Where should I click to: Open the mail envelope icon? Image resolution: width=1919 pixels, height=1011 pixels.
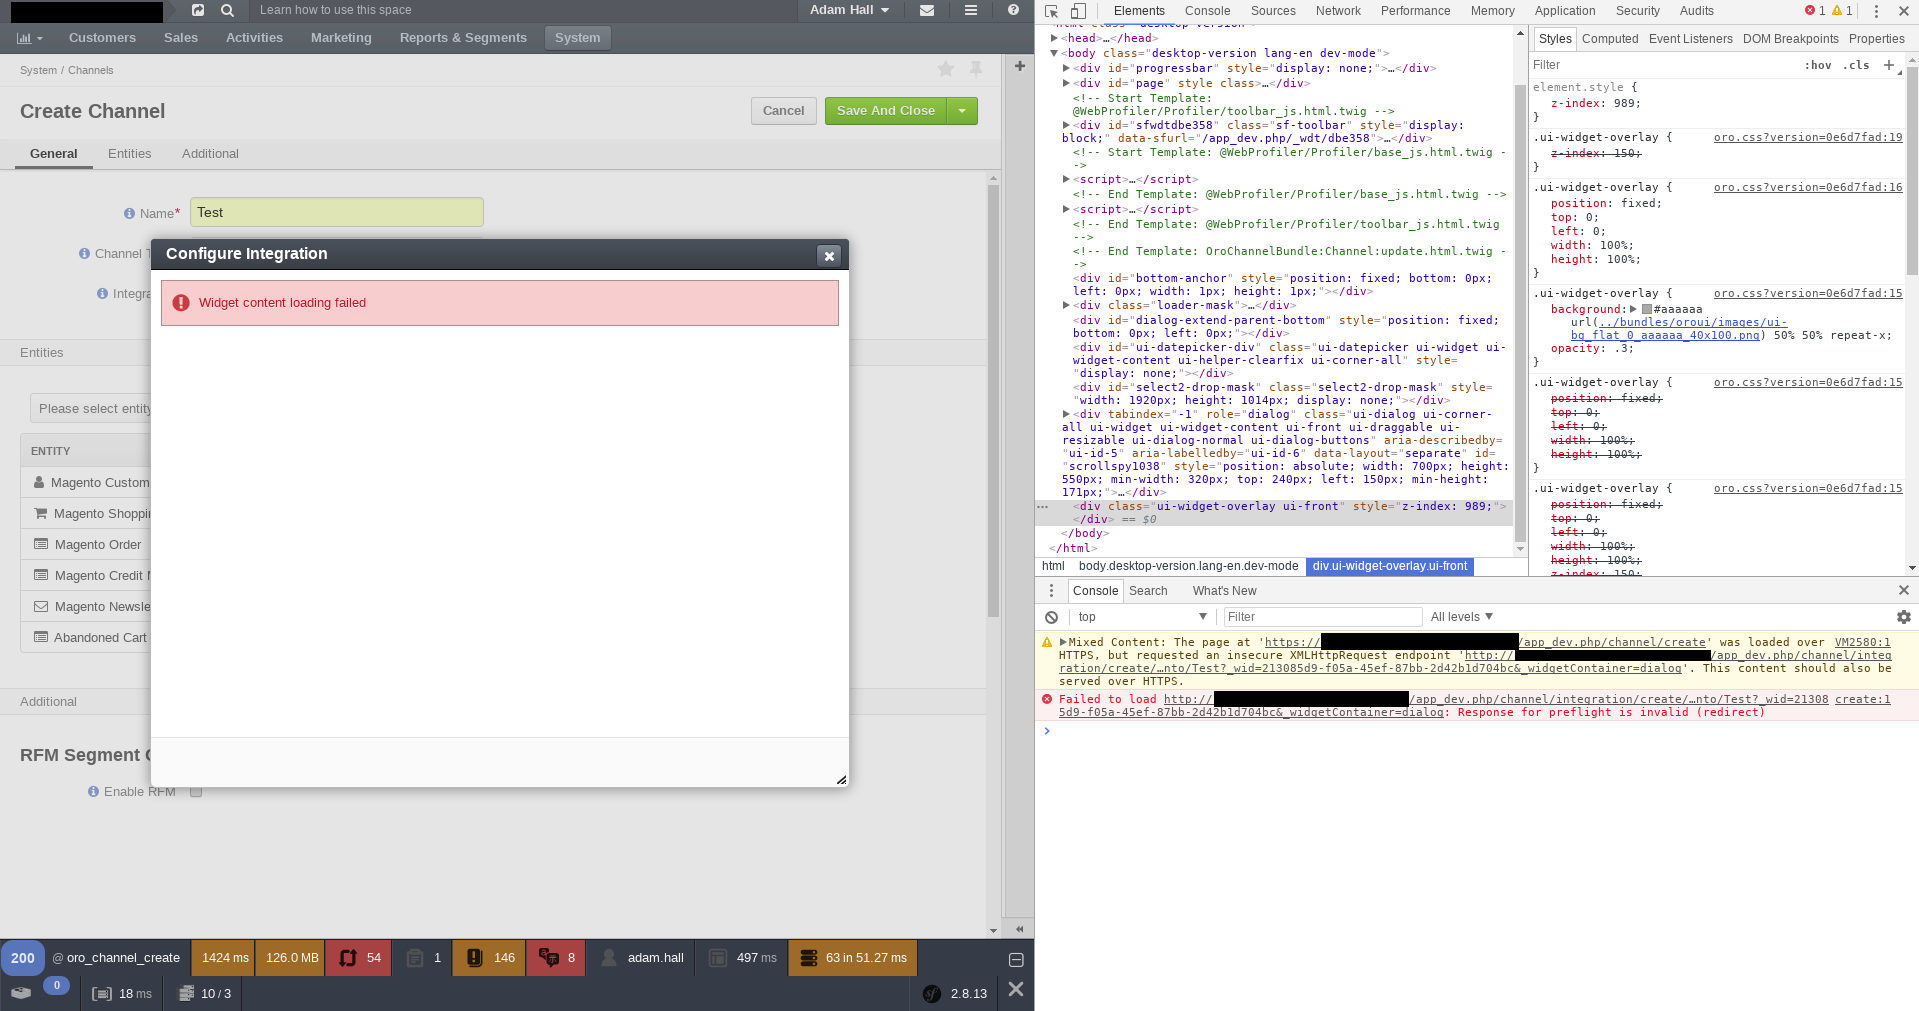(927, 10)
